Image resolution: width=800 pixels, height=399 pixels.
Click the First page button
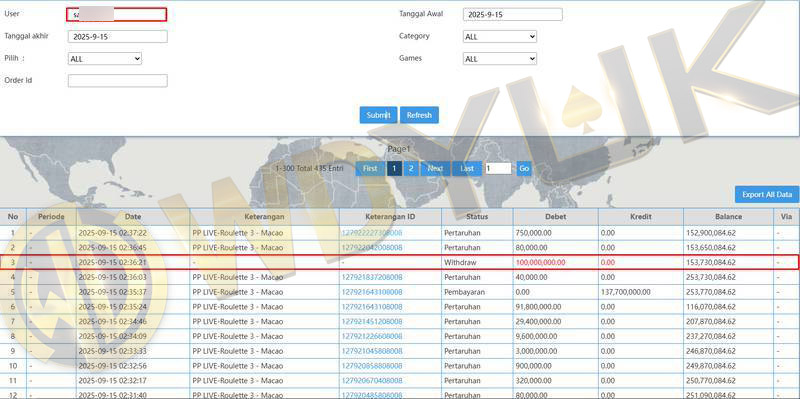[x=370, y=168]
